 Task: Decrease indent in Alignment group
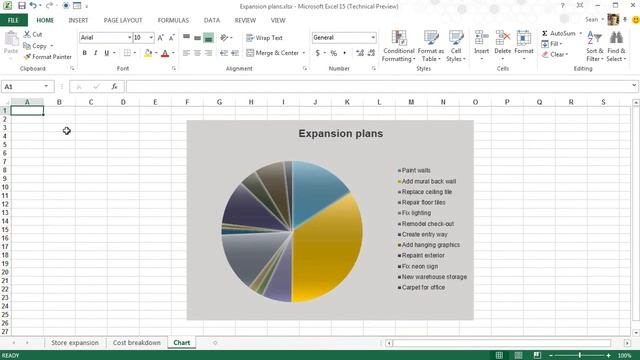[x=224, y=53]
